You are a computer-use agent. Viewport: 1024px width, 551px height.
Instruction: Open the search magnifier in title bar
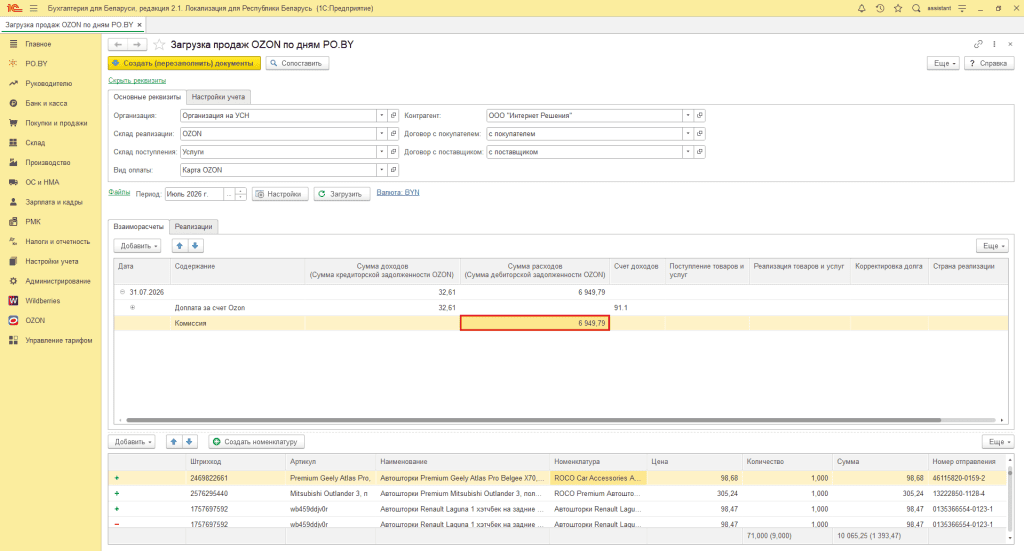click(x=916, y=8)
